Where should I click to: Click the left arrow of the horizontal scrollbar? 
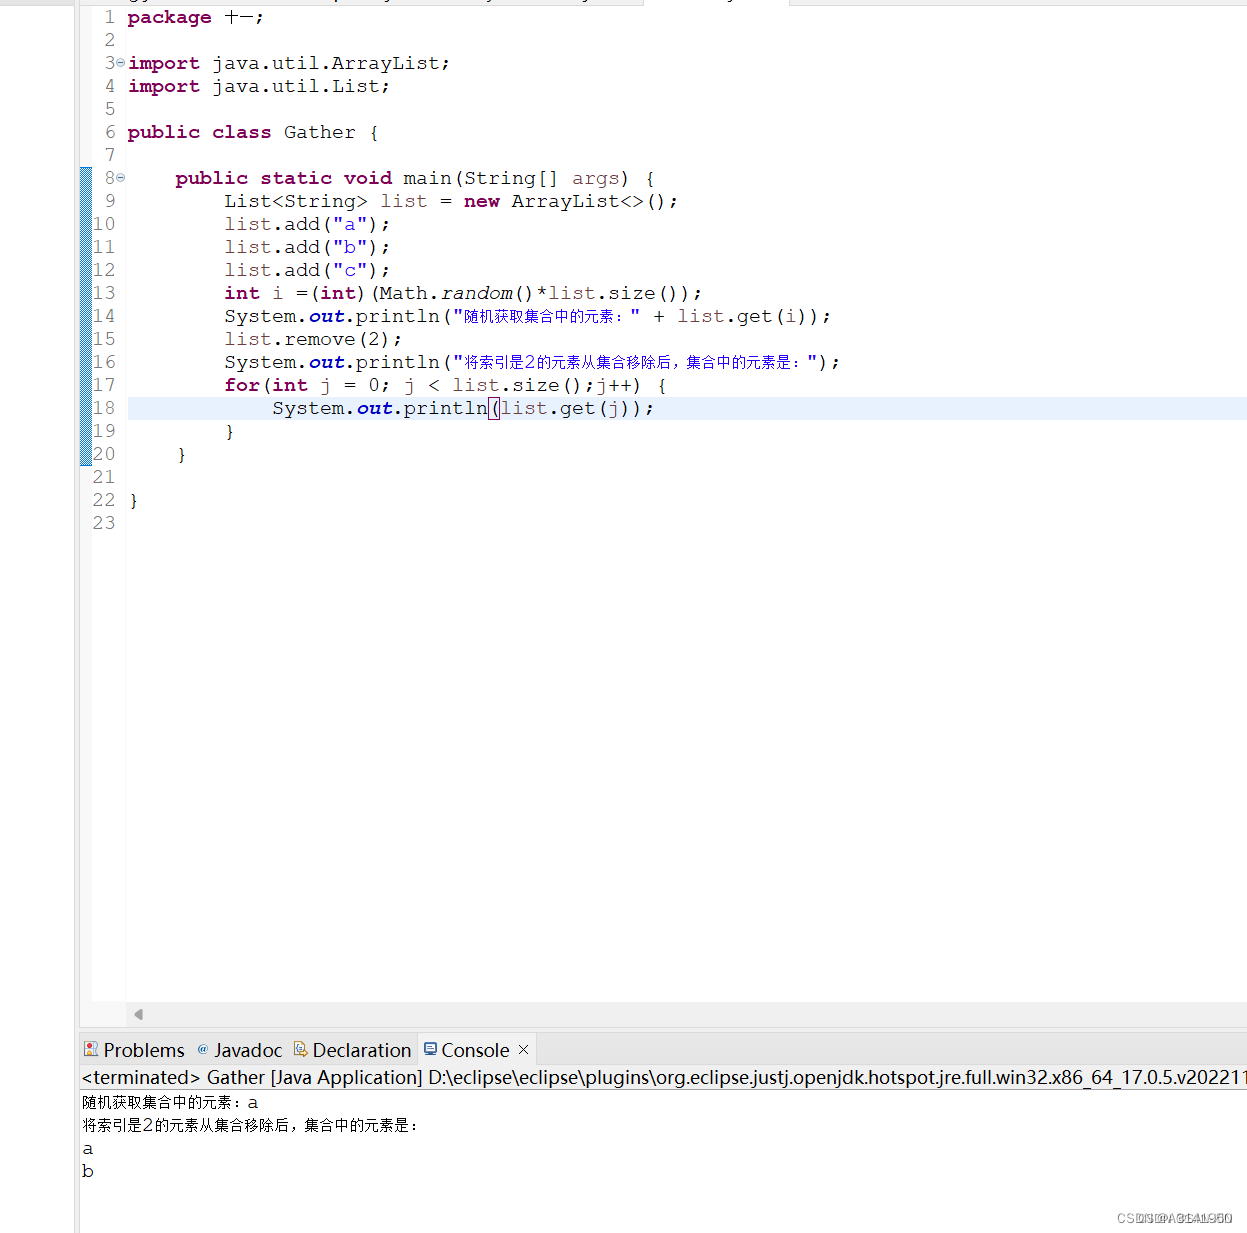(x=138, y=1014)
